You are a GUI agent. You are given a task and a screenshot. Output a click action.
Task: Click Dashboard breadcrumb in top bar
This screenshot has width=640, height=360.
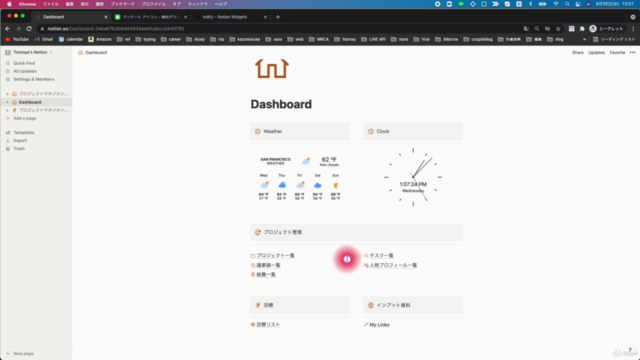pyautogui.click(x=96, y=52)
